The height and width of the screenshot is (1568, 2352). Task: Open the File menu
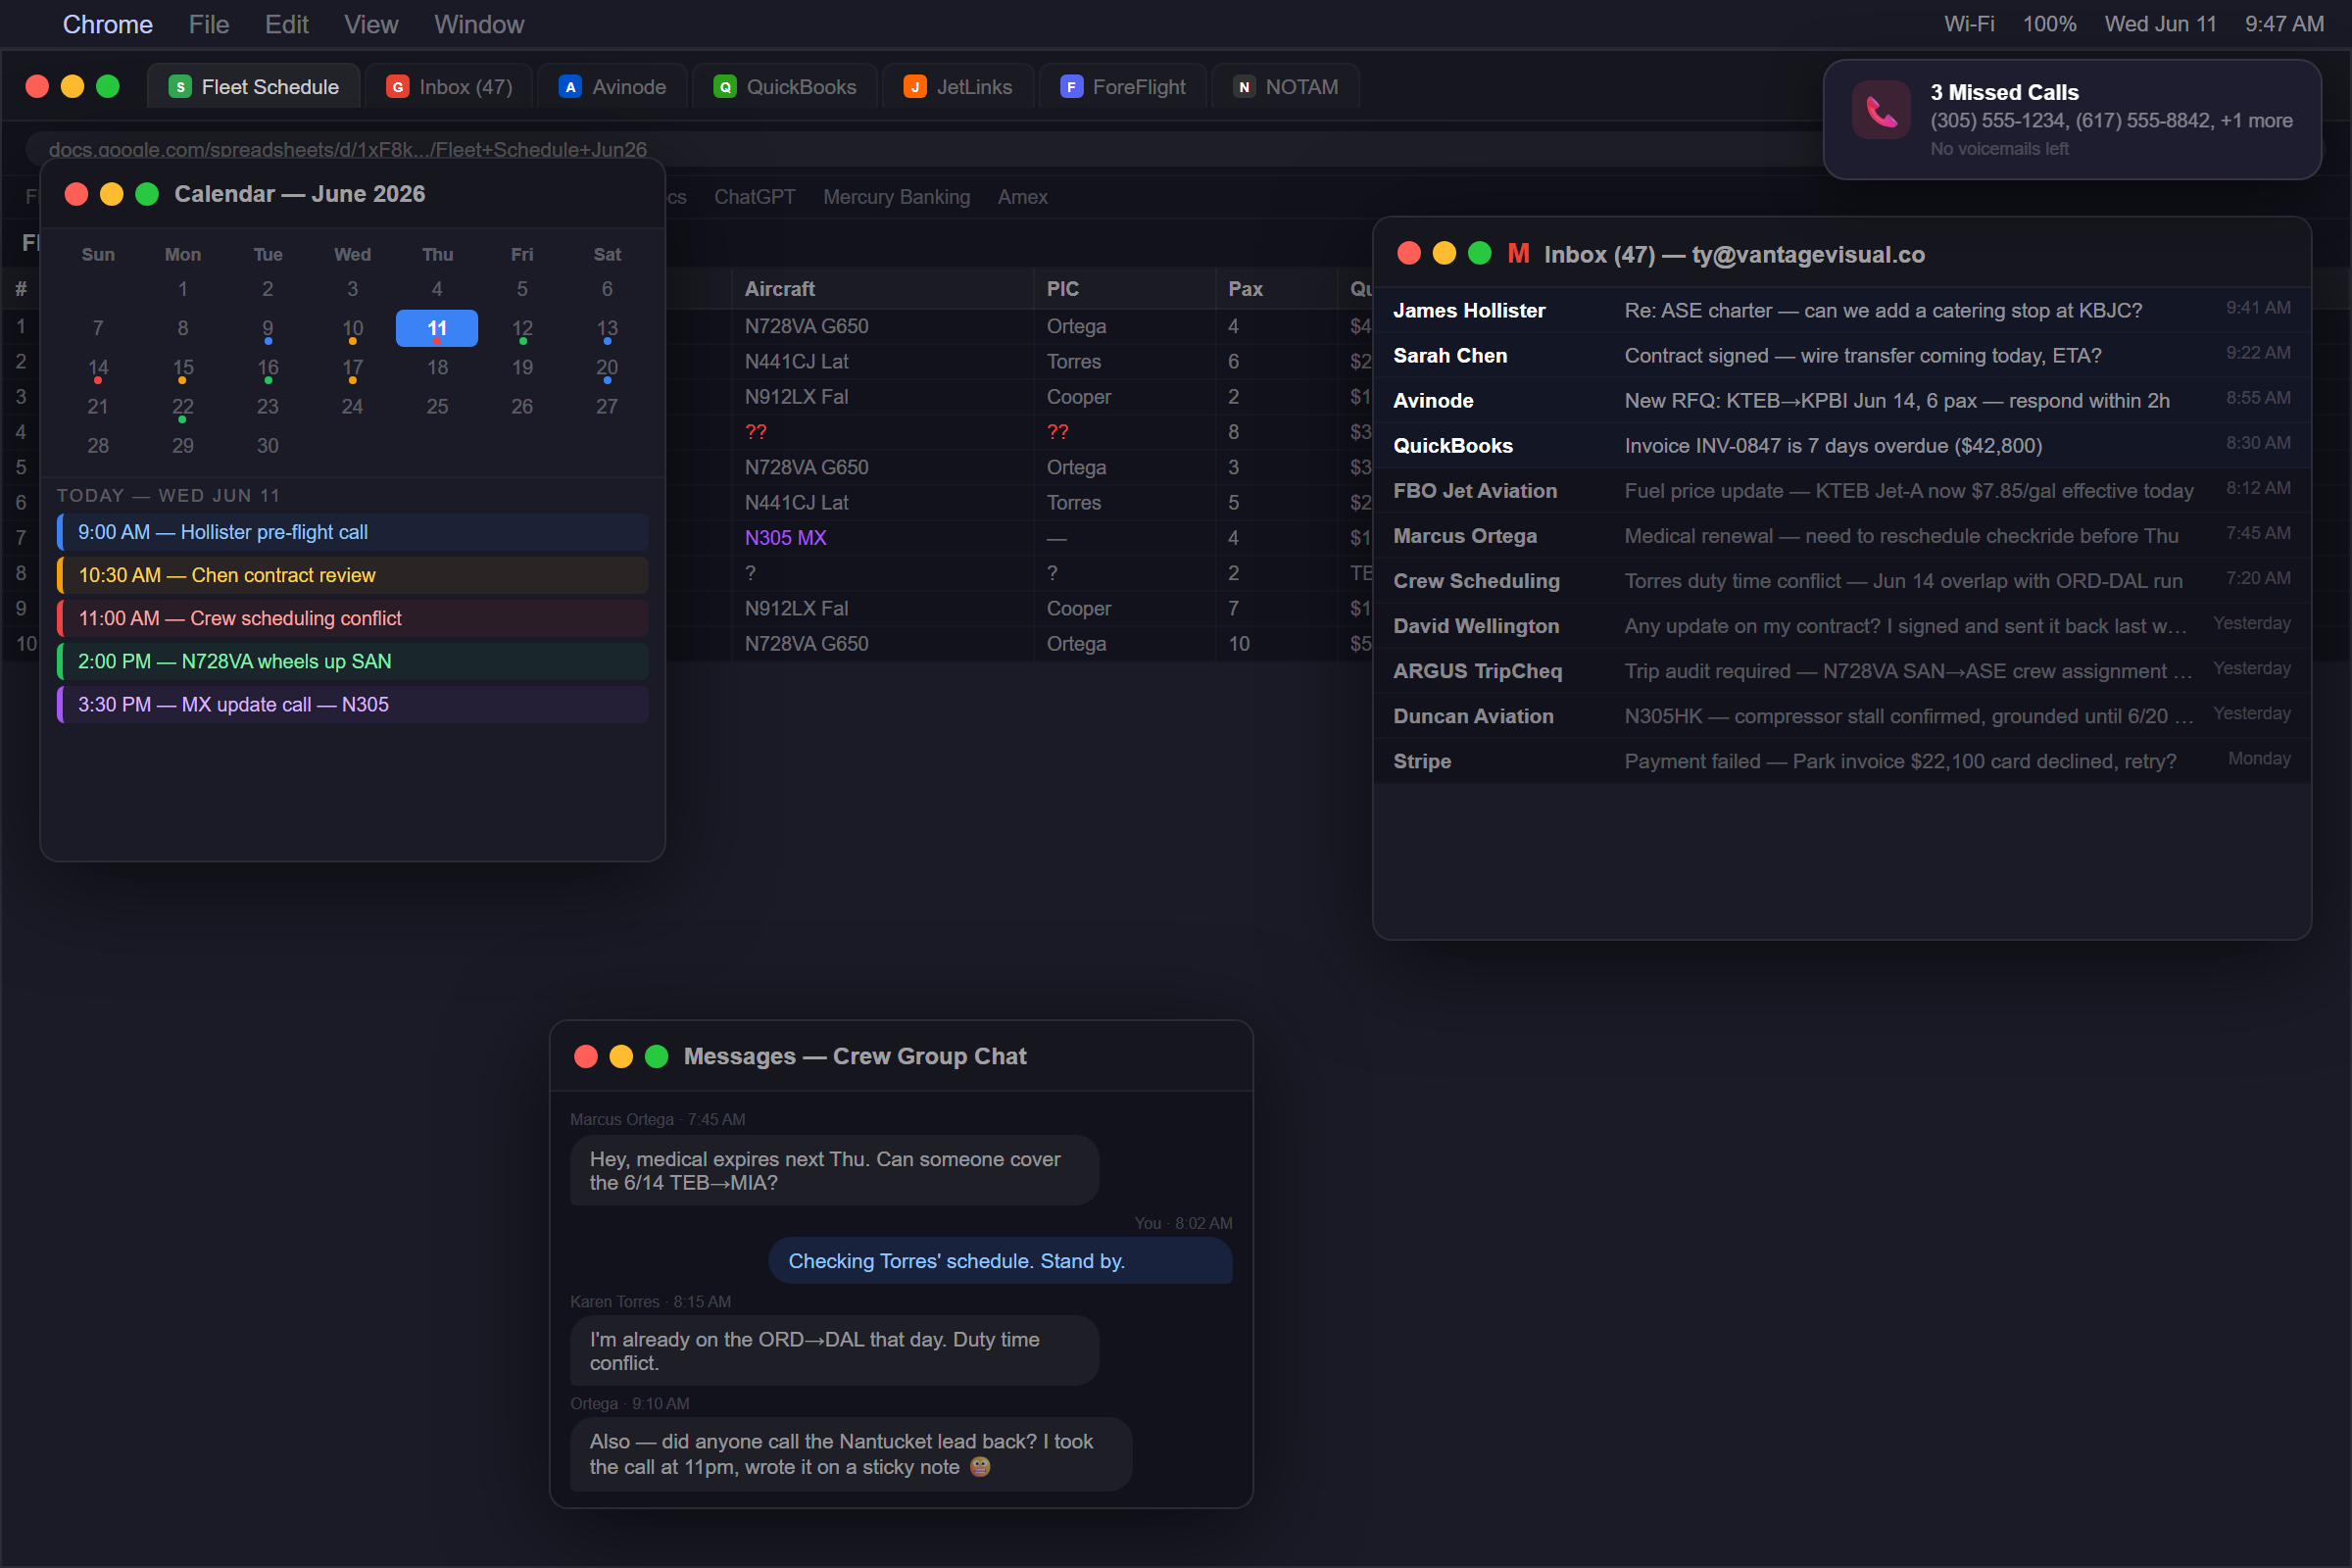209,24
